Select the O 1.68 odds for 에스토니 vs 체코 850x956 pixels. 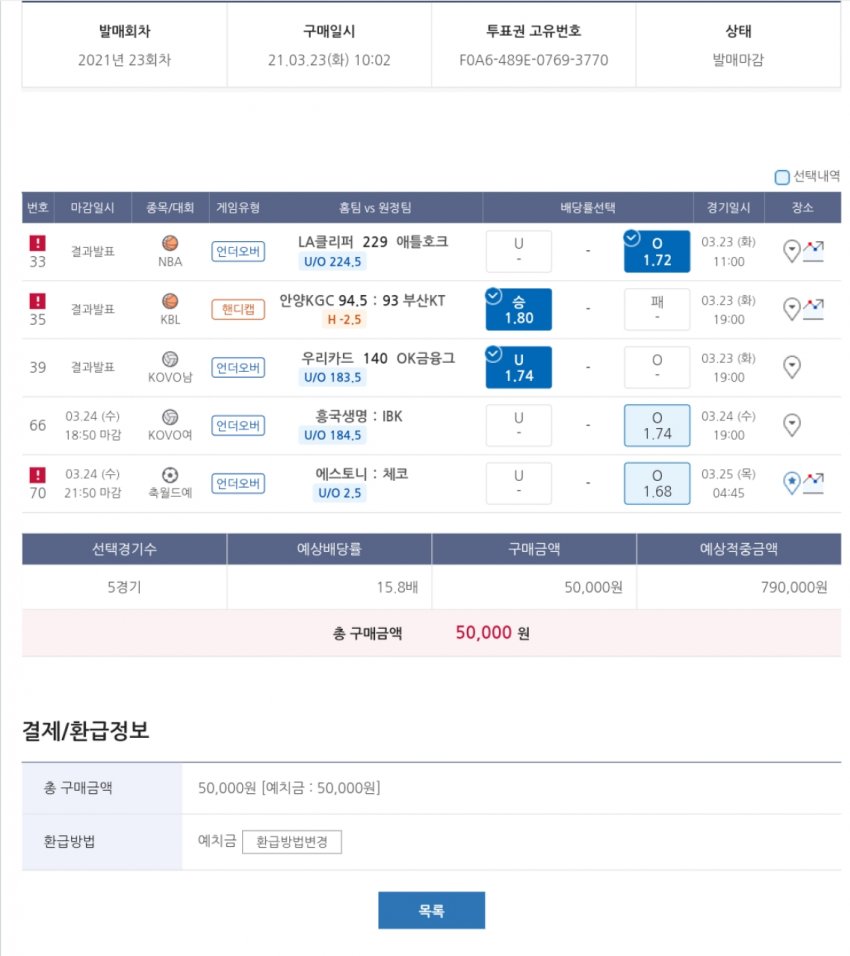(656, 483)
